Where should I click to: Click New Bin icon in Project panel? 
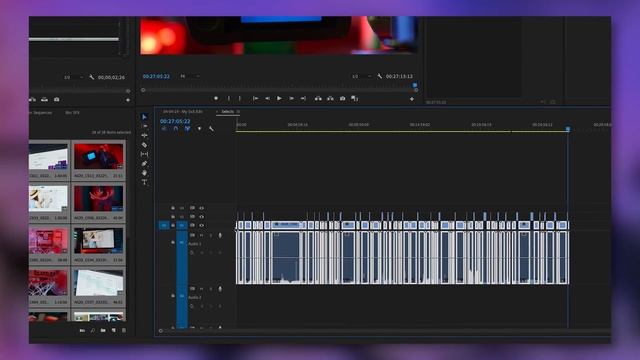point(103,330)
